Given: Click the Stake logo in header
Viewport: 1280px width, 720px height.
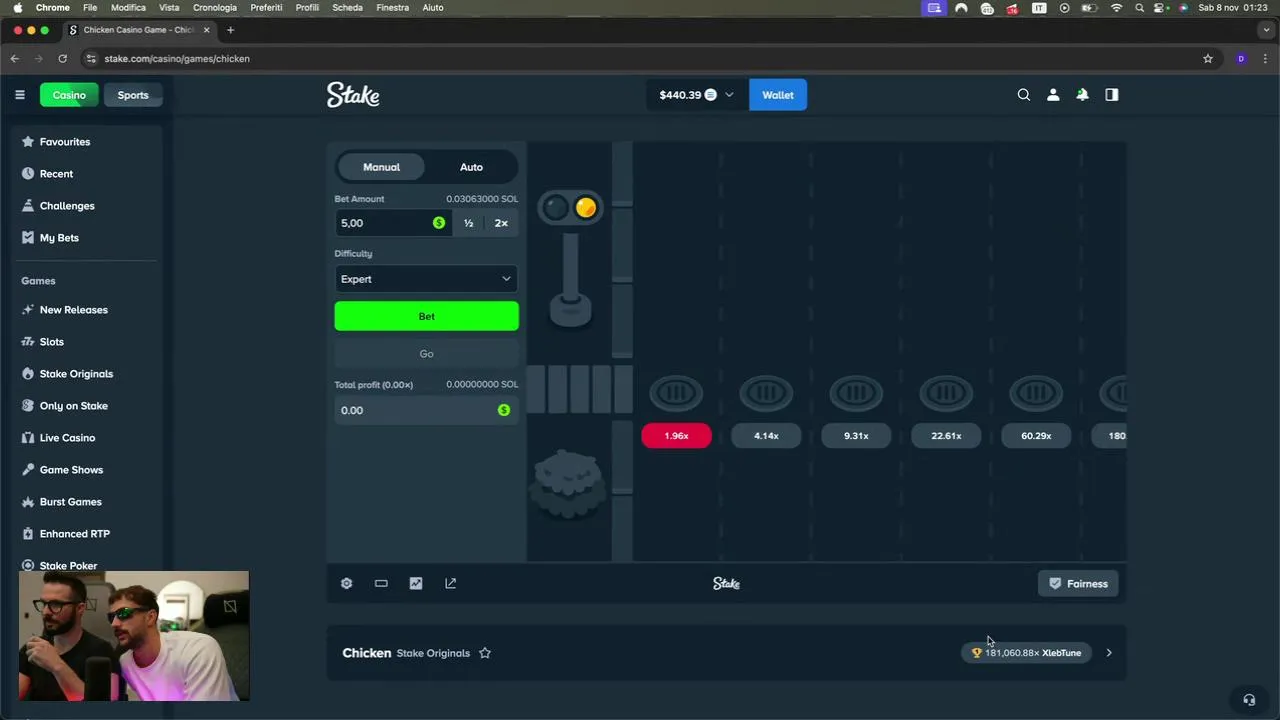Looking at the screenshot, I should click(353, 95).
